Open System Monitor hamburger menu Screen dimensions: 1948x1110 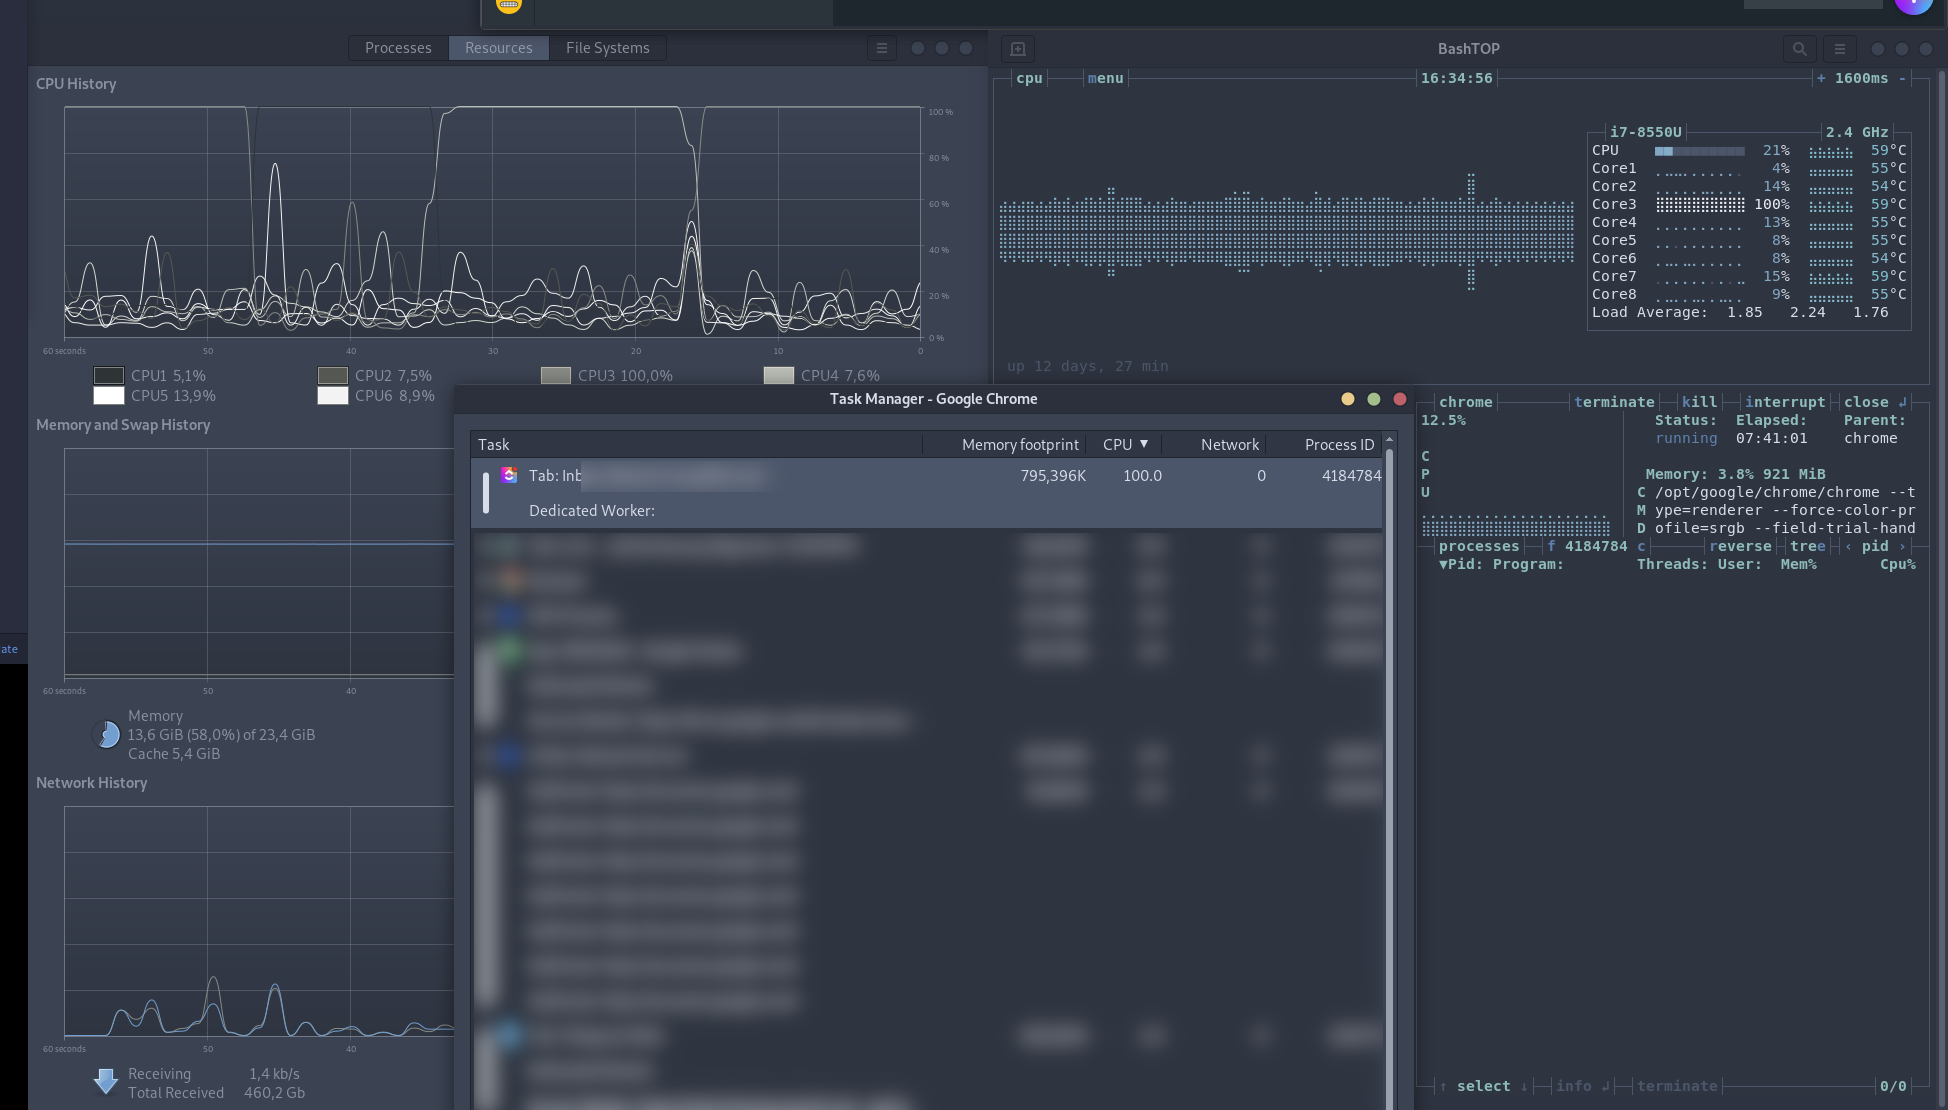point(881,48)
